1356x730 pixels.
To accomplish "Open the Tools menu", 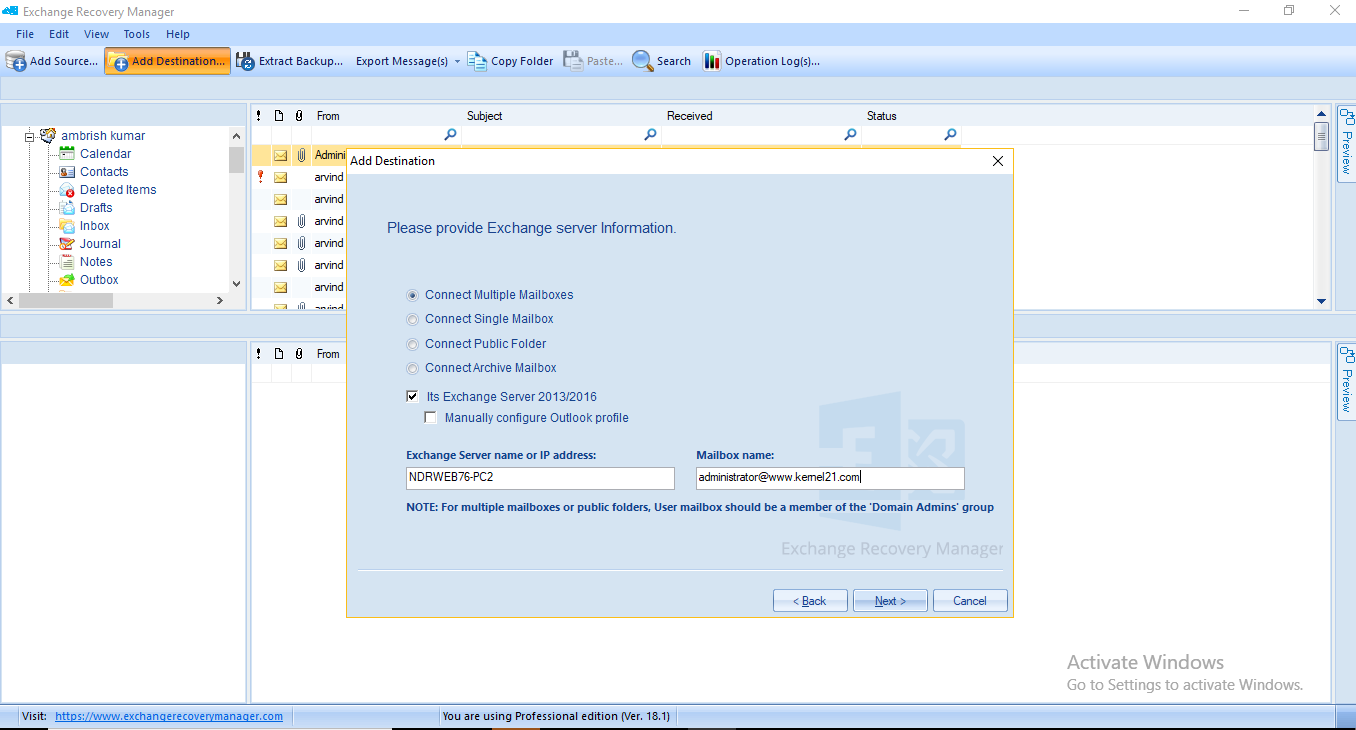I will point(137,34).
